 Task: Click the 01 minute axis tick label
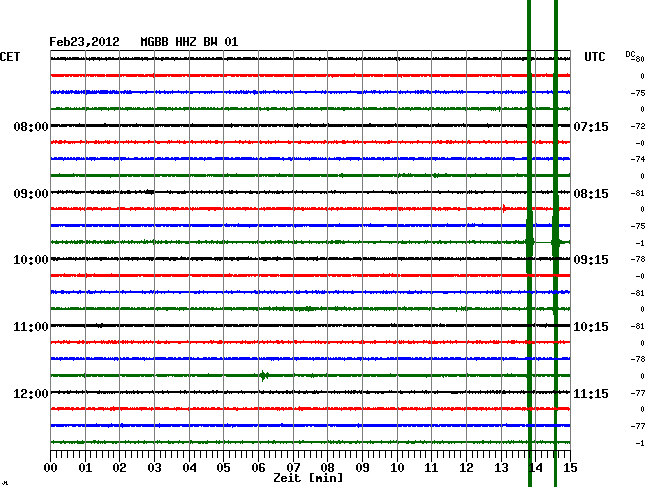click(85, 468)
